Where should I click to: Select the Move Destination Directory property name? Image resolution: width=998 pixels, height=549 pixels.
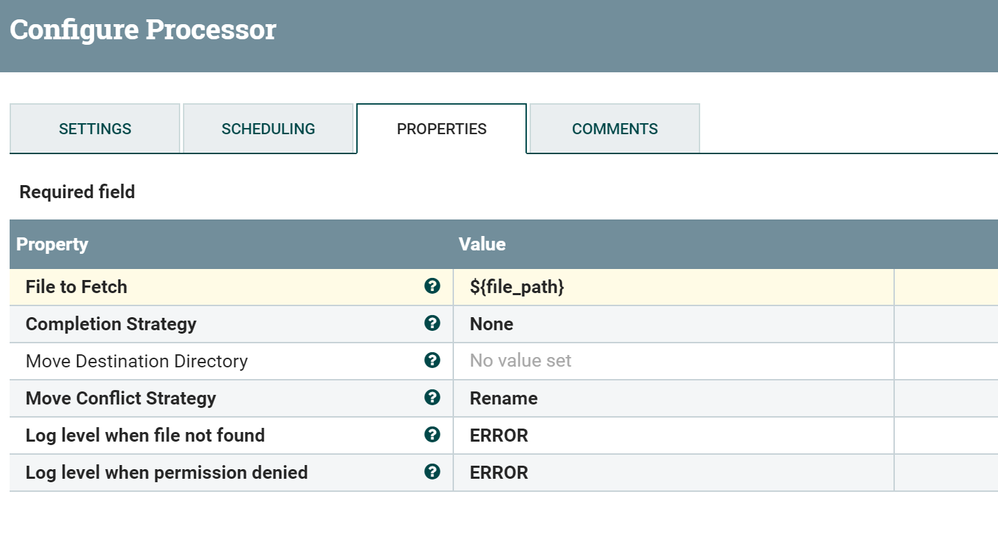click(x=137, y=361)
